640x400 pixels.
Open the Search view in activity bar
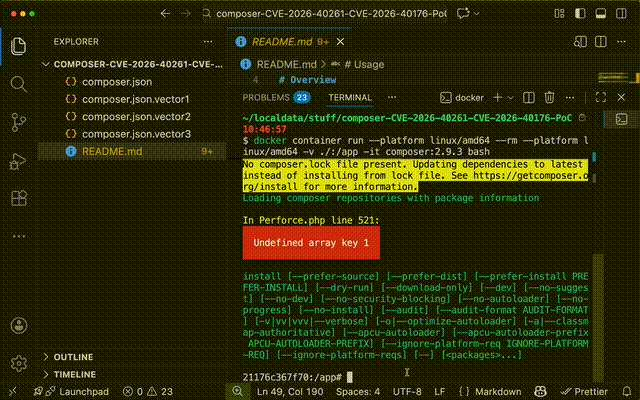point(18,83)
